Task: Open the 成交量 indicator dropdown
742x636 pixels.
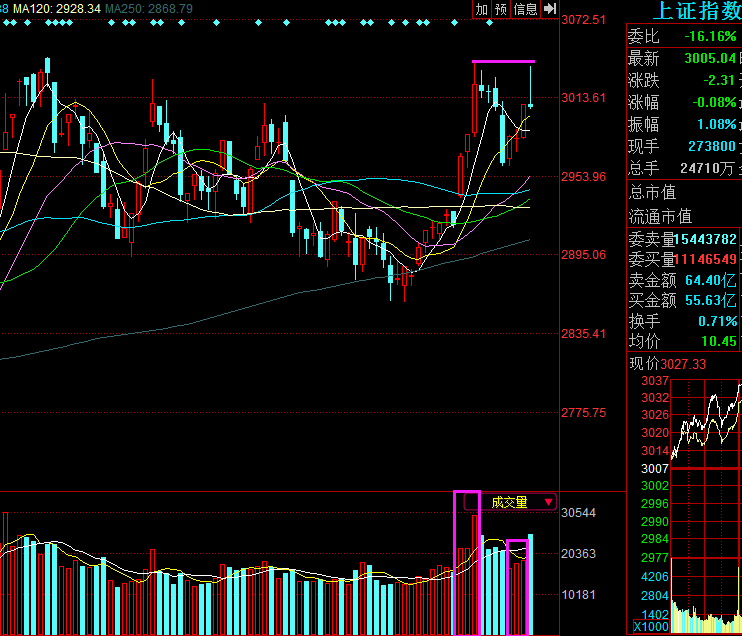Action: [x=509, y=502]
